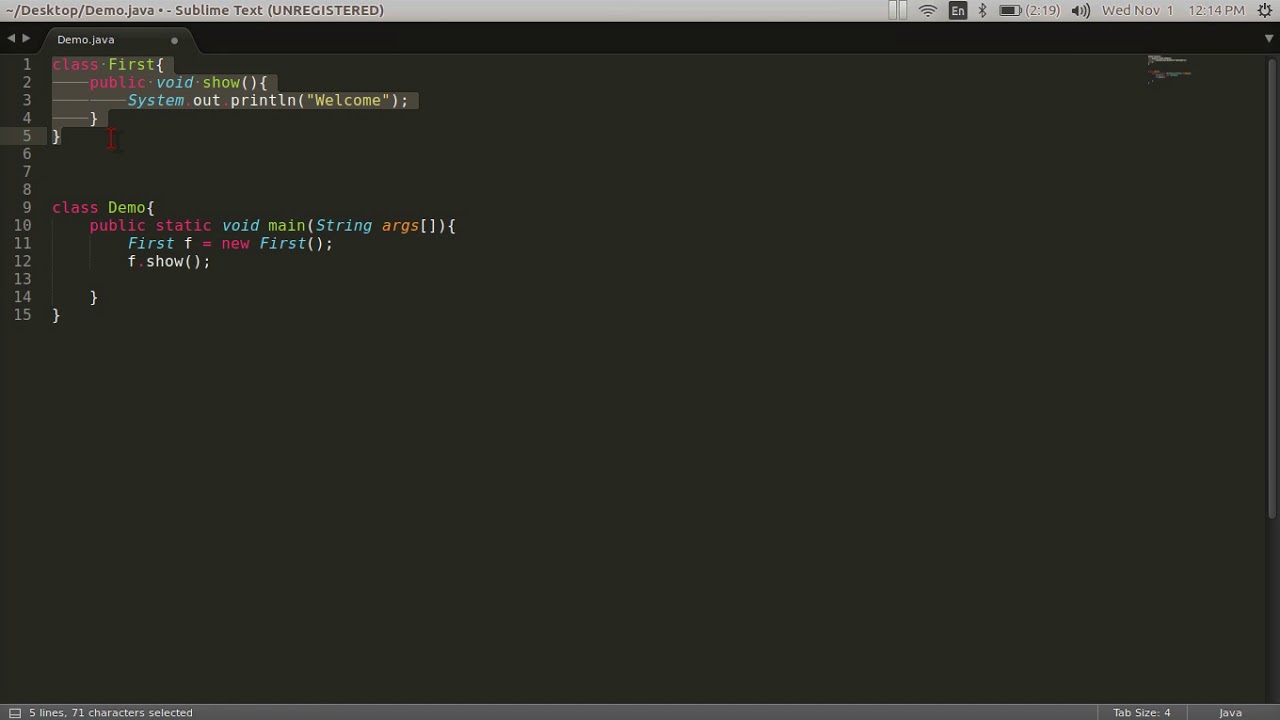Go to previous tab arrow
Viewport: 1280px width, 720px height.
point(10,39)
